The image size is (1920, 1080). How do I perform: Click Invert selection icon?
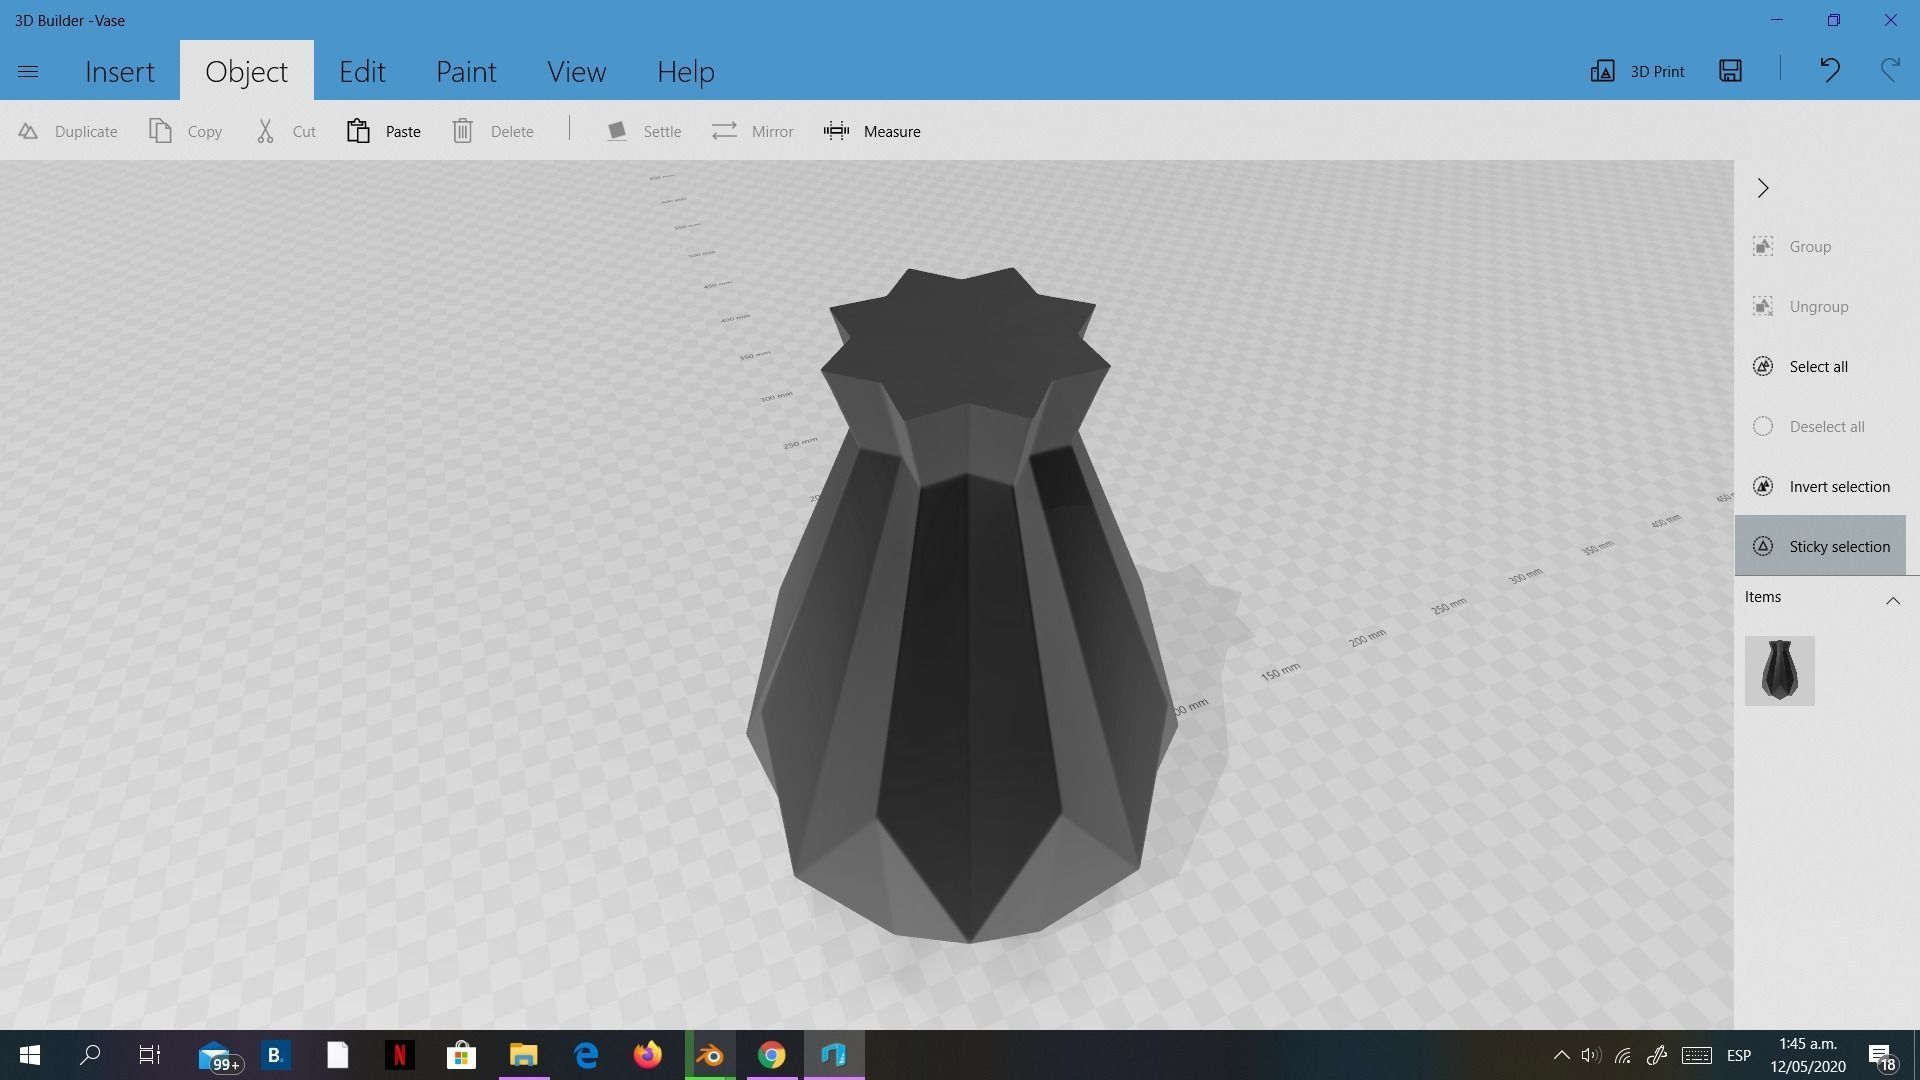tap(1763, 486)
